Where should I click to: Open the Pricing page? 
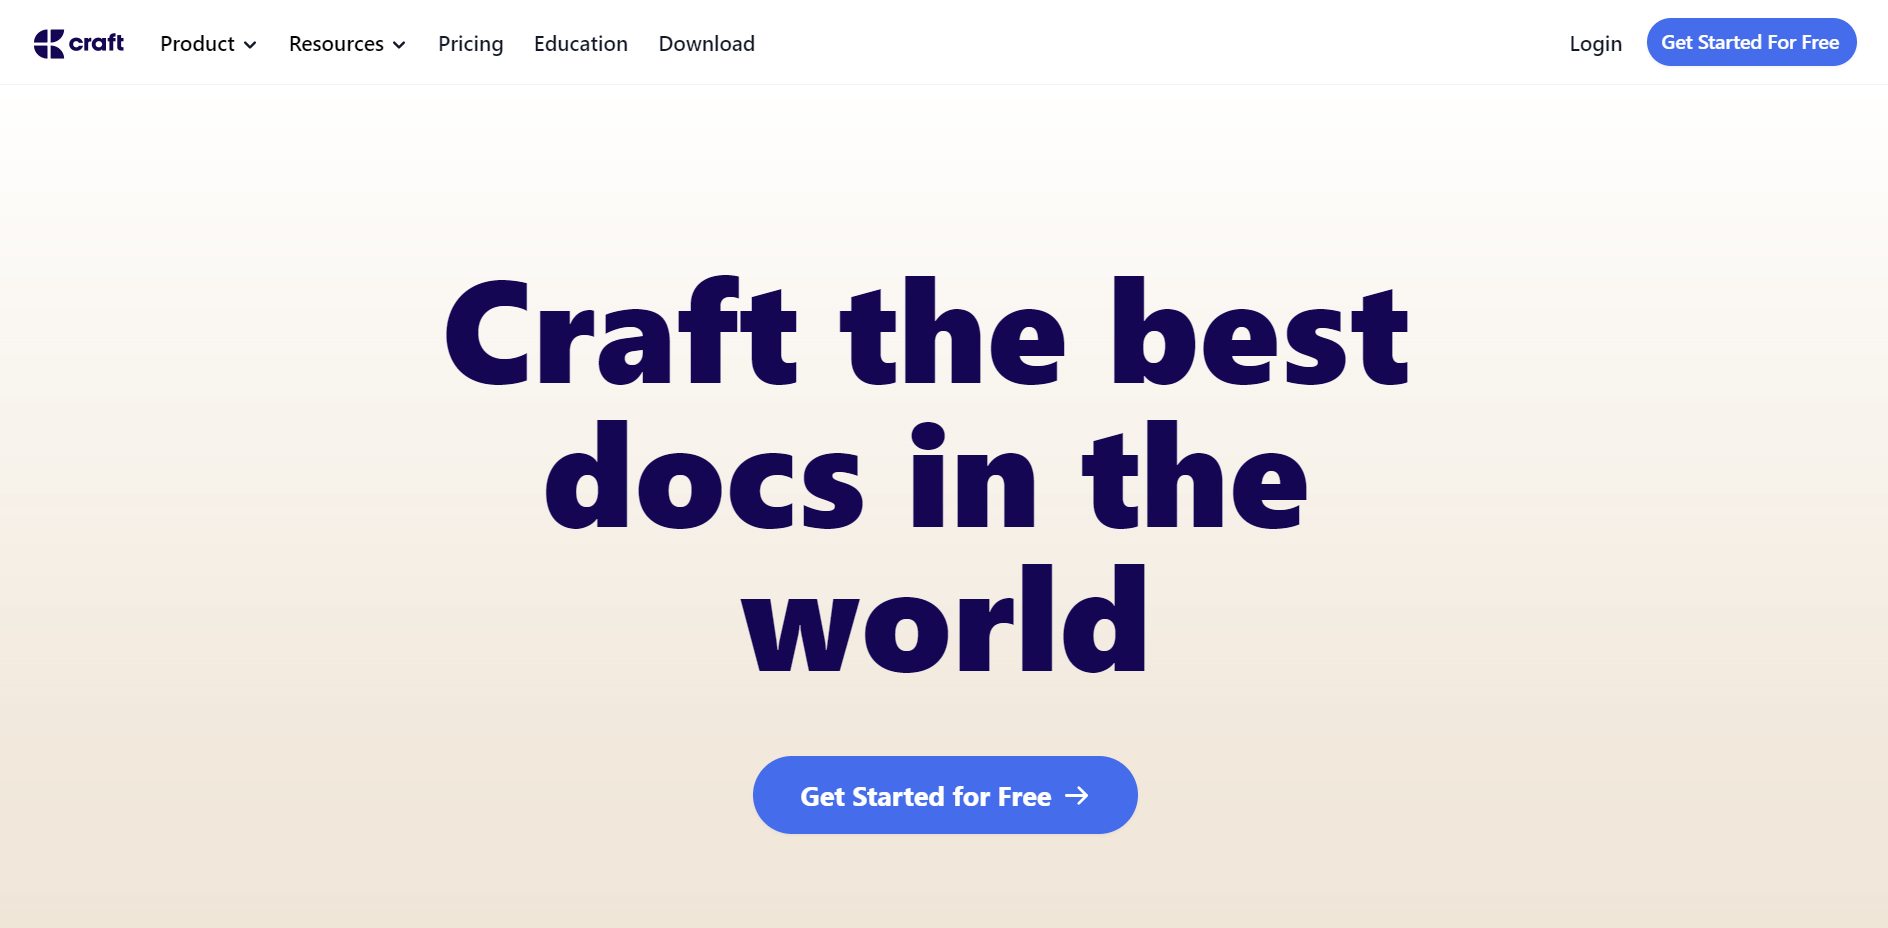coord(470,44)
